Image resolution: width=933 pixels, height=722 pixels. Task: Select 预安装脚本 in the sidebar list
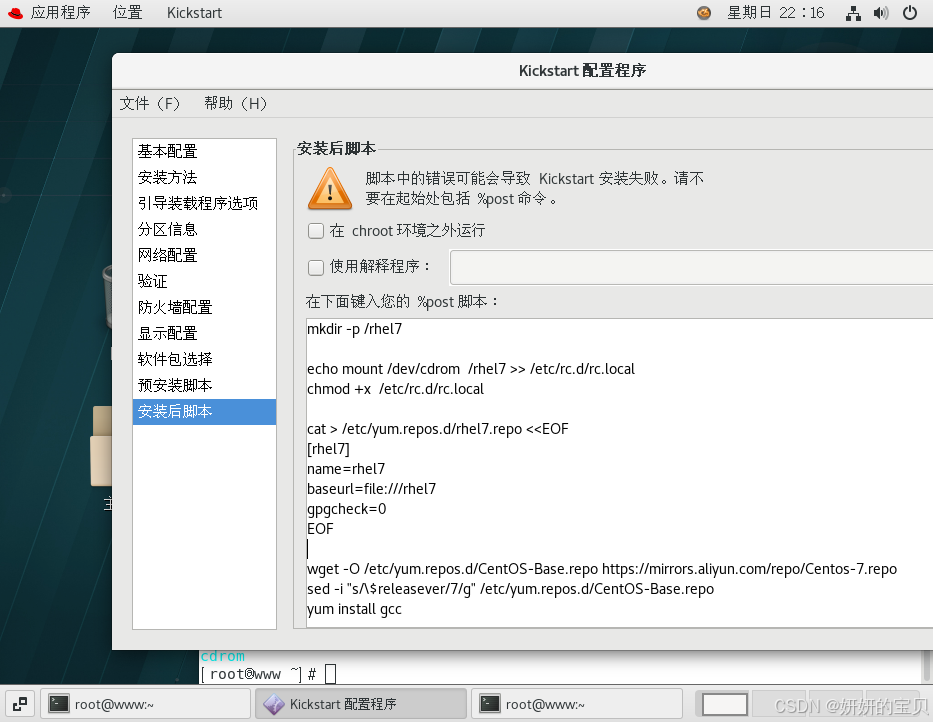[204, 385]
